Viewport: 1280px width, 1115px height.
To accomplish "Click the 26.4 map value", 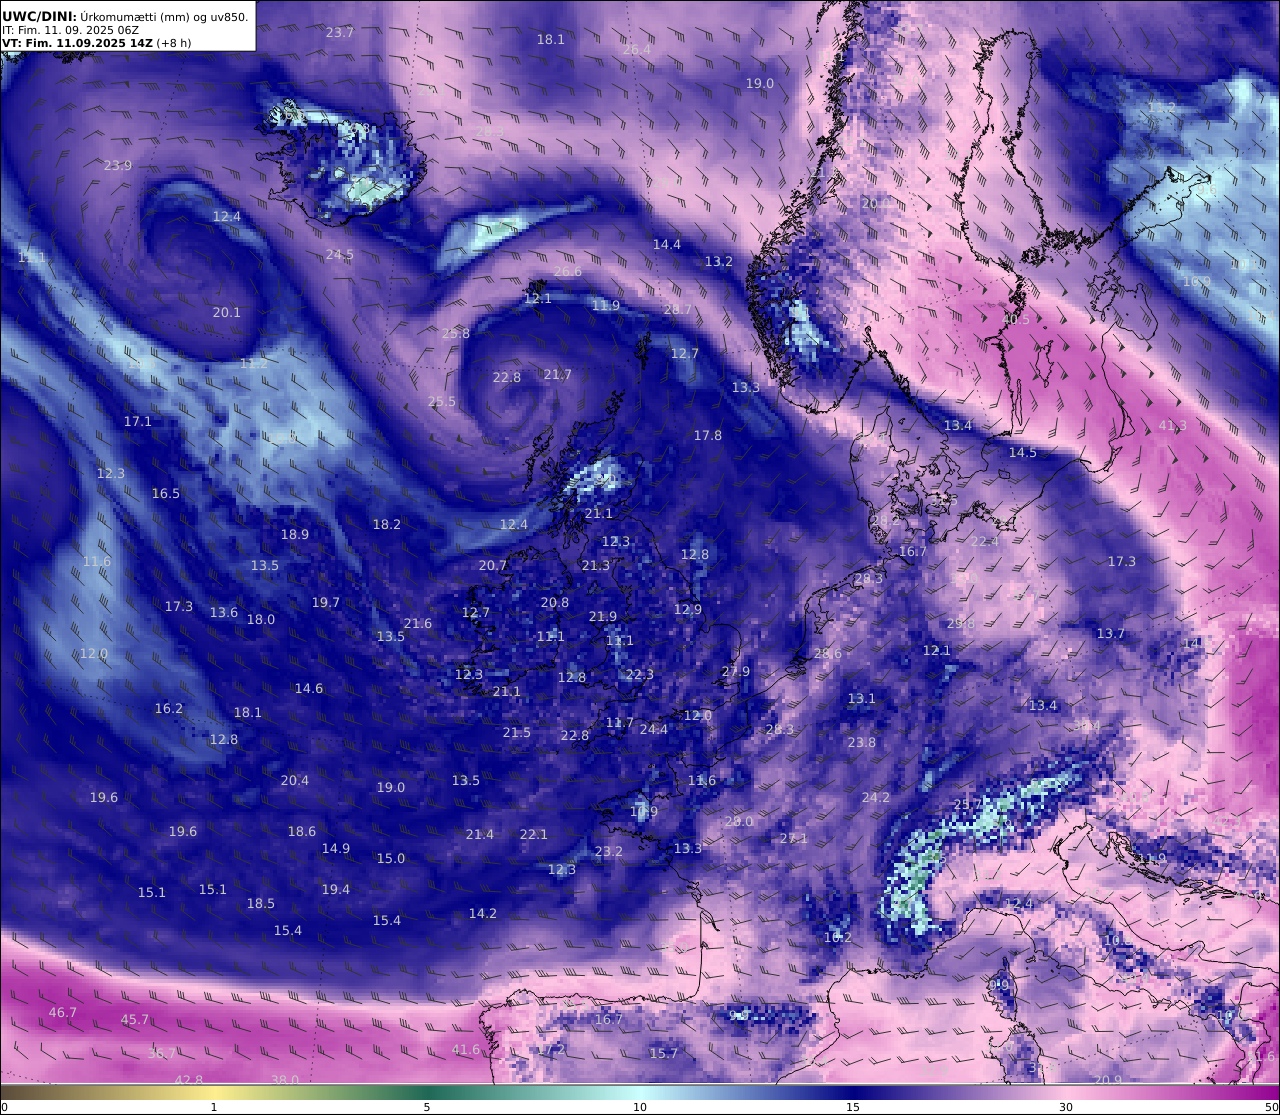I will [637, 49].
